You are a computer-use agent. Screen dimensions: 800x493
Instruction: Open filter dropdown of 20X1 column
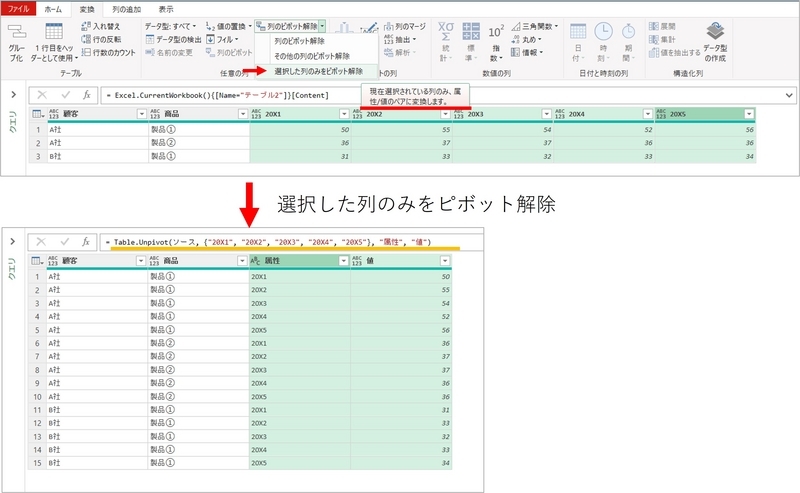pyautogui.click(x=344, y=114)
